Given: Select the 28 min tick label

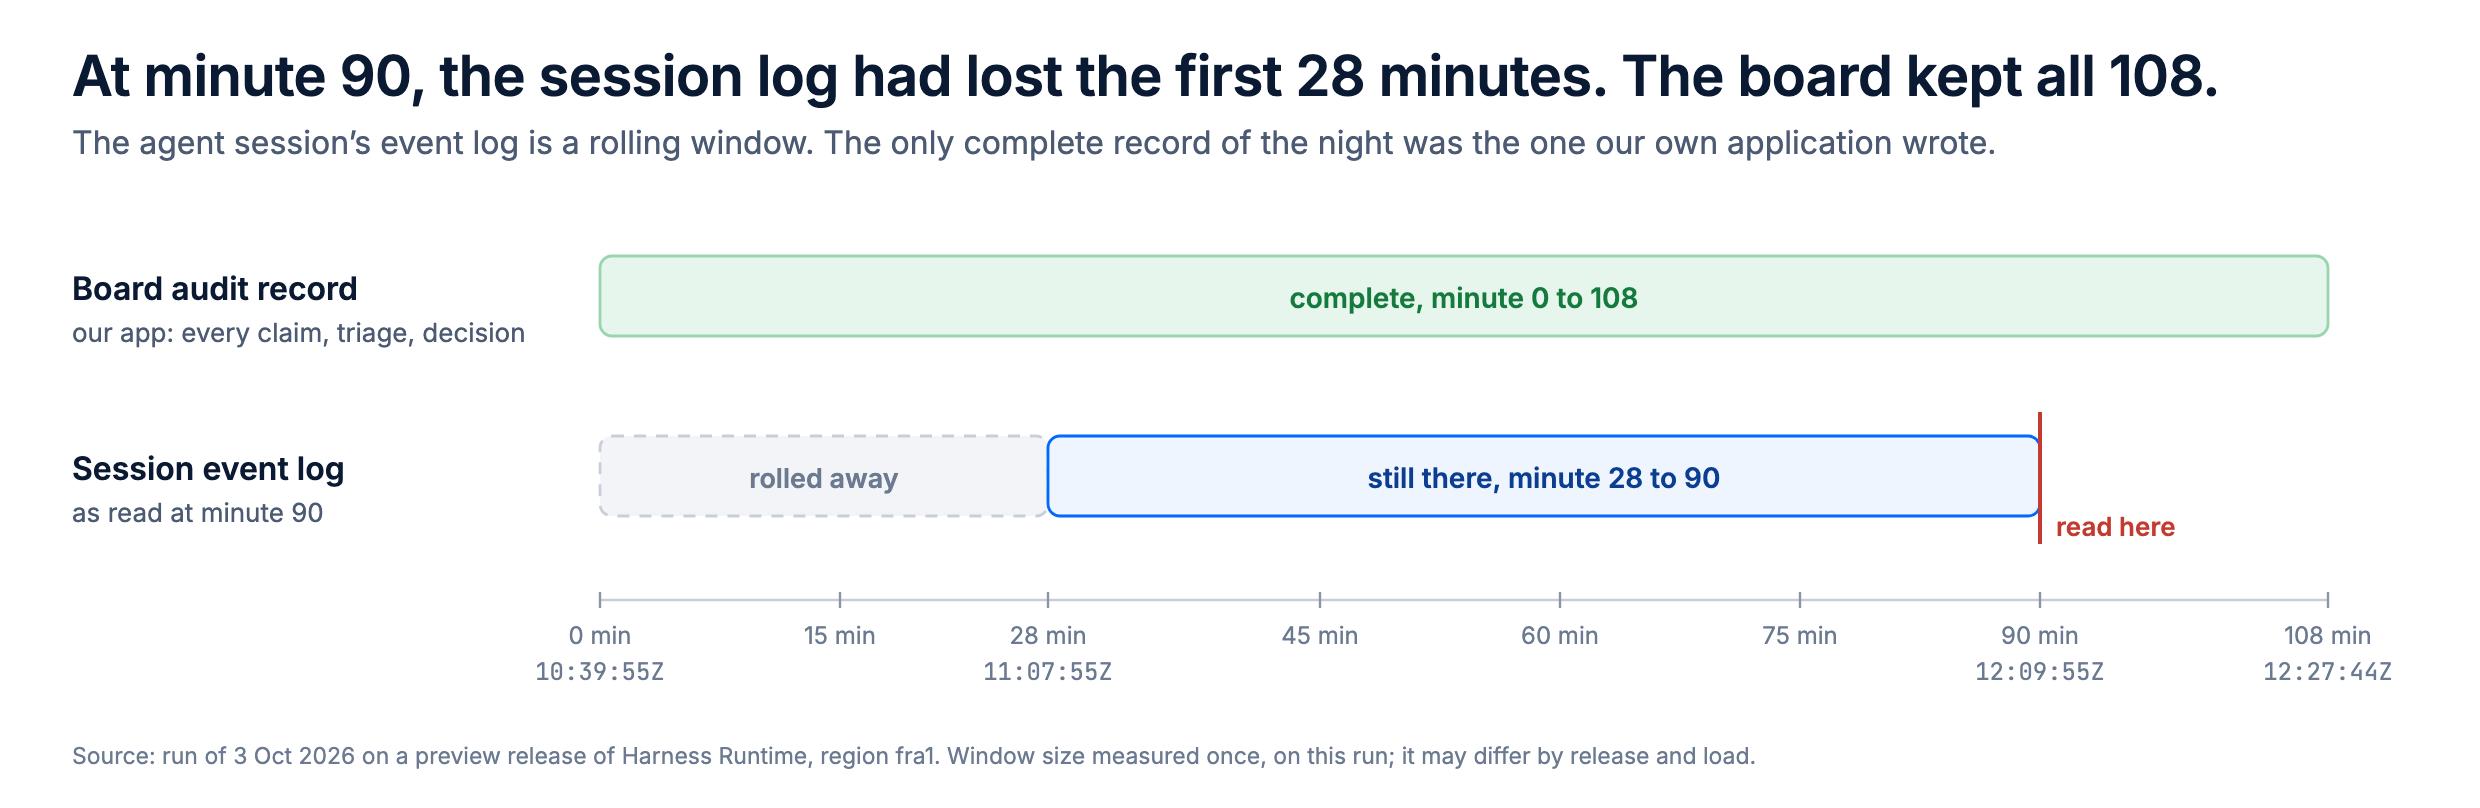Looking at the screenshot, I should (x=1048, y=635).
